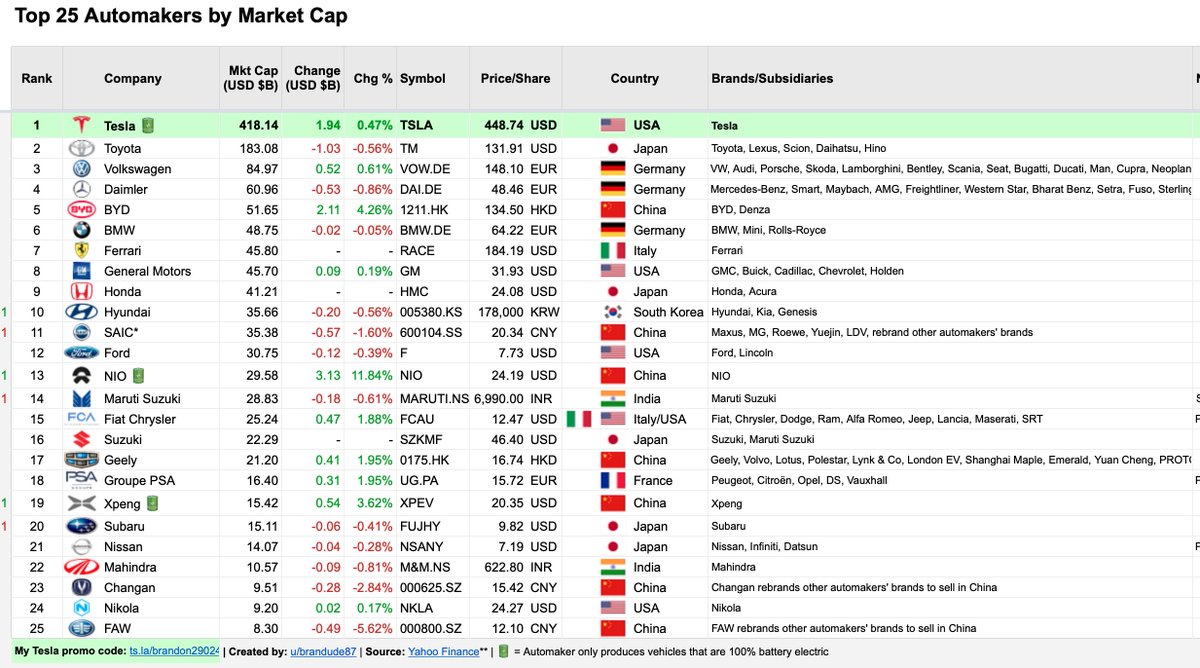This screenshot has height=668, width=1200.
Task: Click the PSA Groupe logo
Action: click(81, 480)
